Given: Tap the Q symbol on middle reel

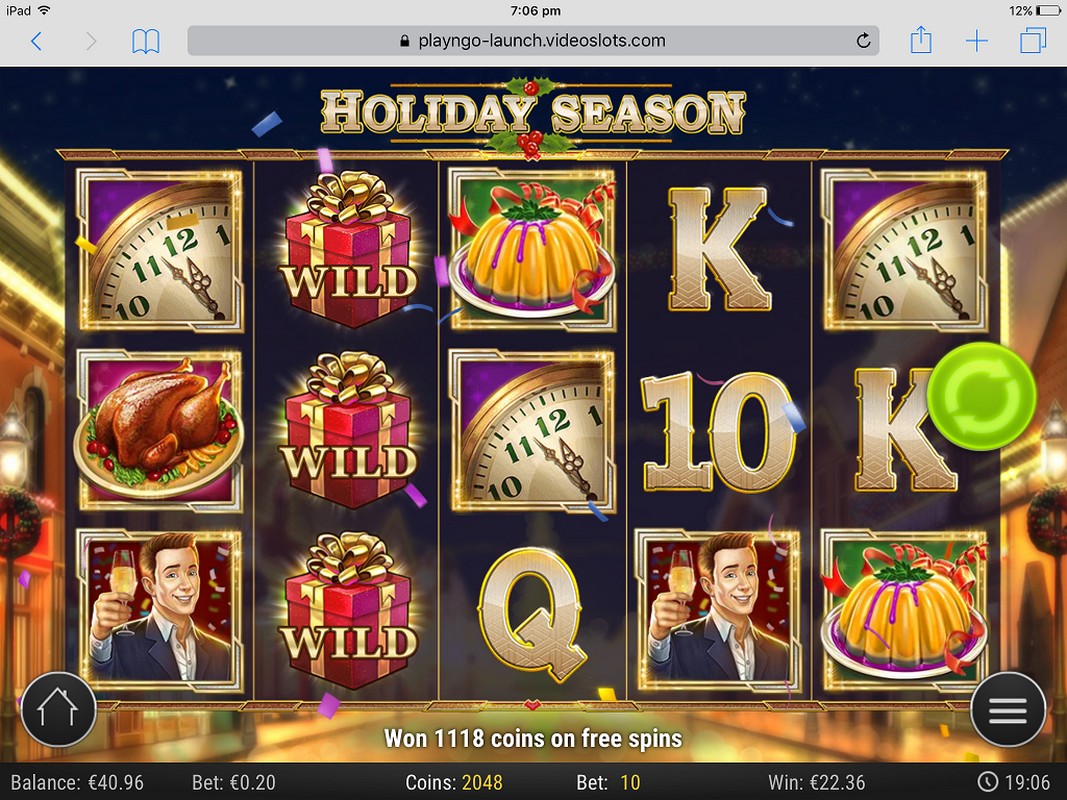Looking at the screenshot, I should tap(532, 614).
